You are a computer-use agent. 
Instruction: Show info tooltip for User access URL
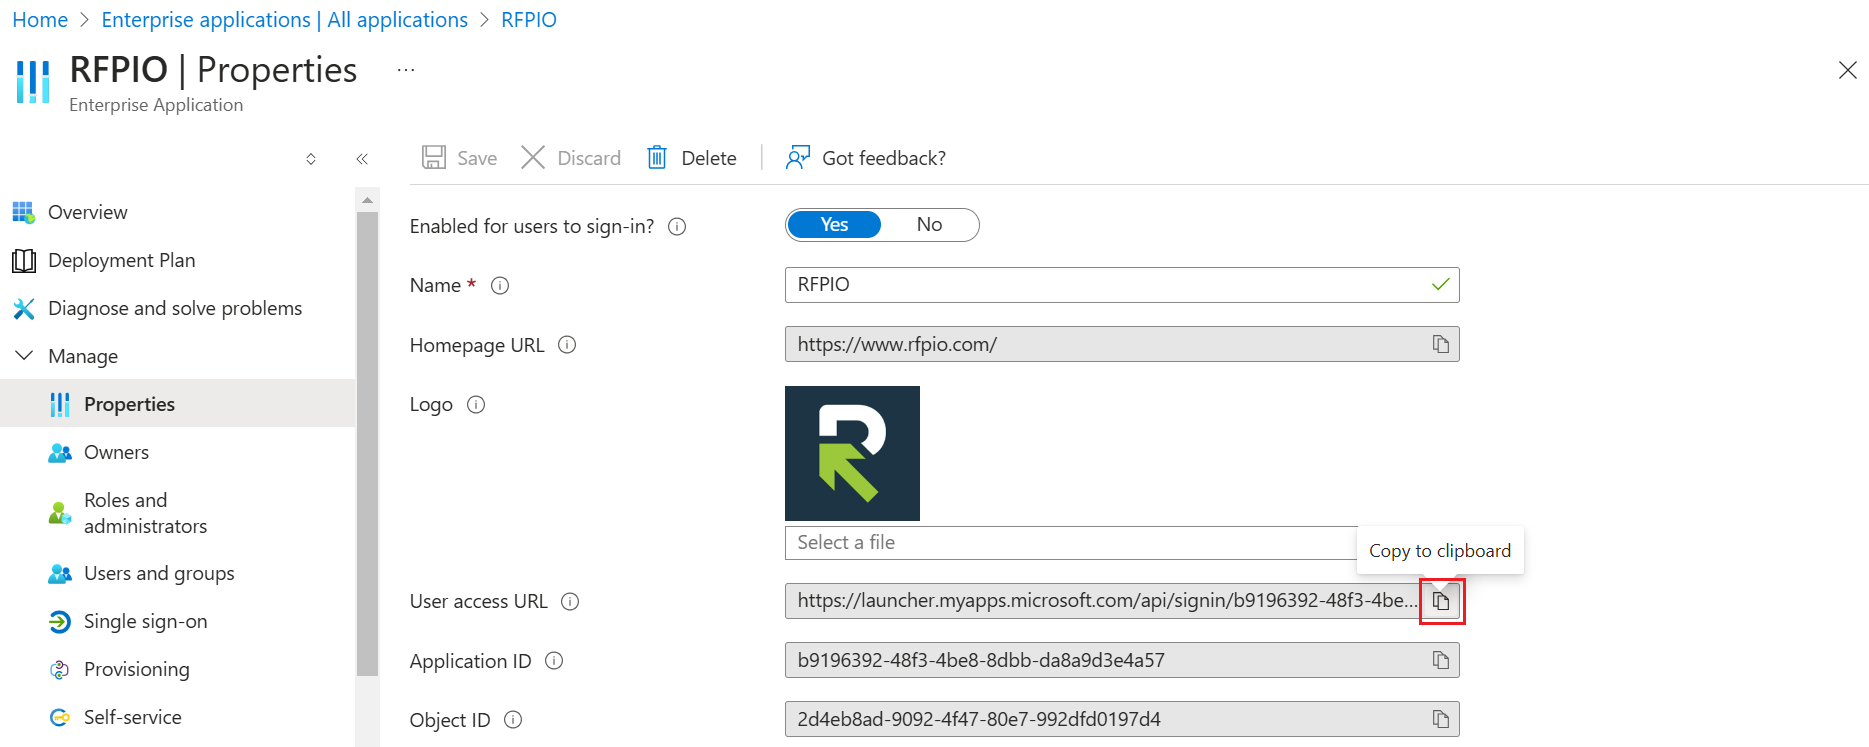click(x=570, y=601)
